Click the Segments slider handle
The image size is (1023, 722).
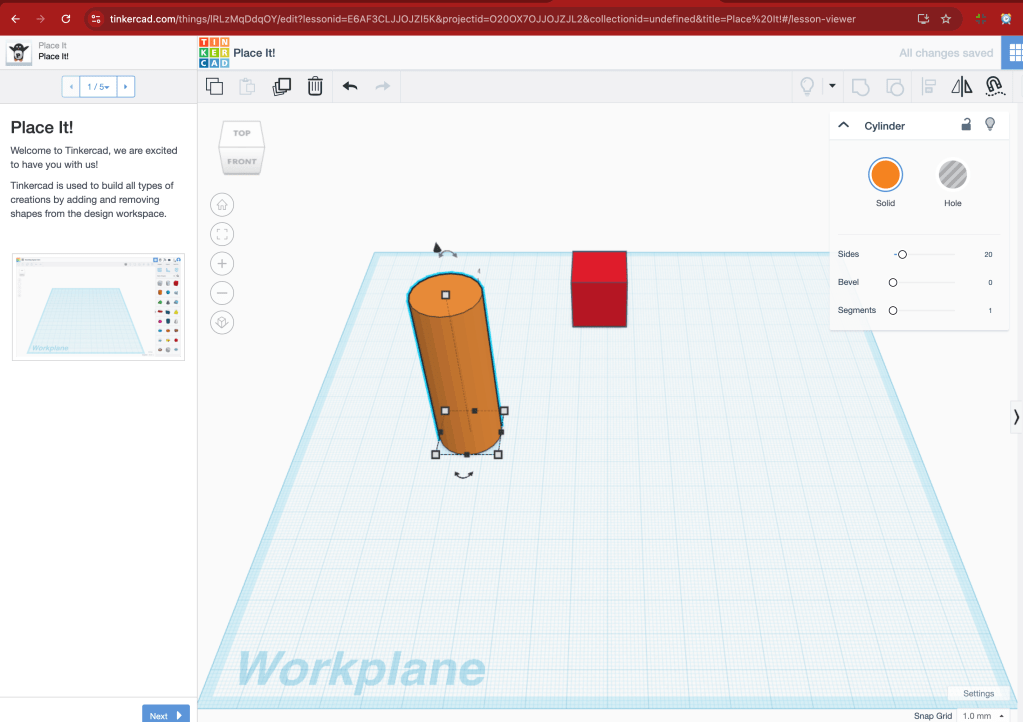point(893,310)
